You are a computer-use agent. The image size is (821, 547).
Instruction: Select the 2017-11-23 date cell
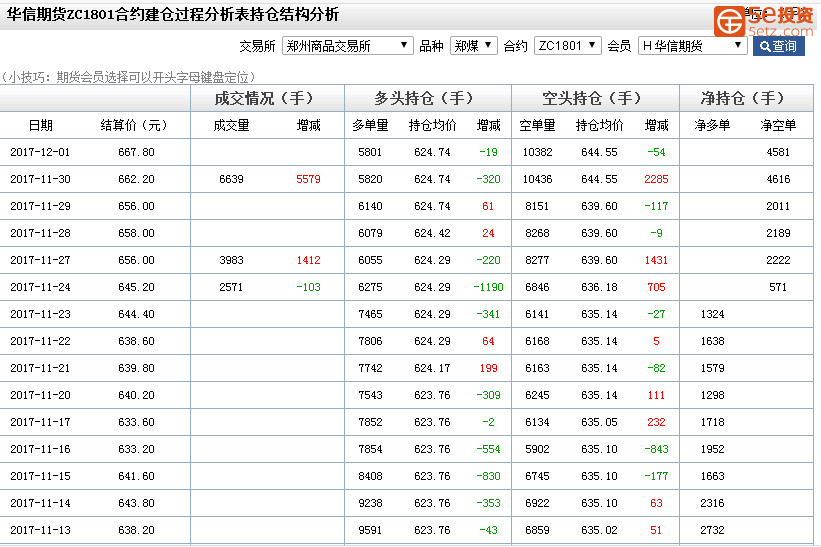point(40,315)
